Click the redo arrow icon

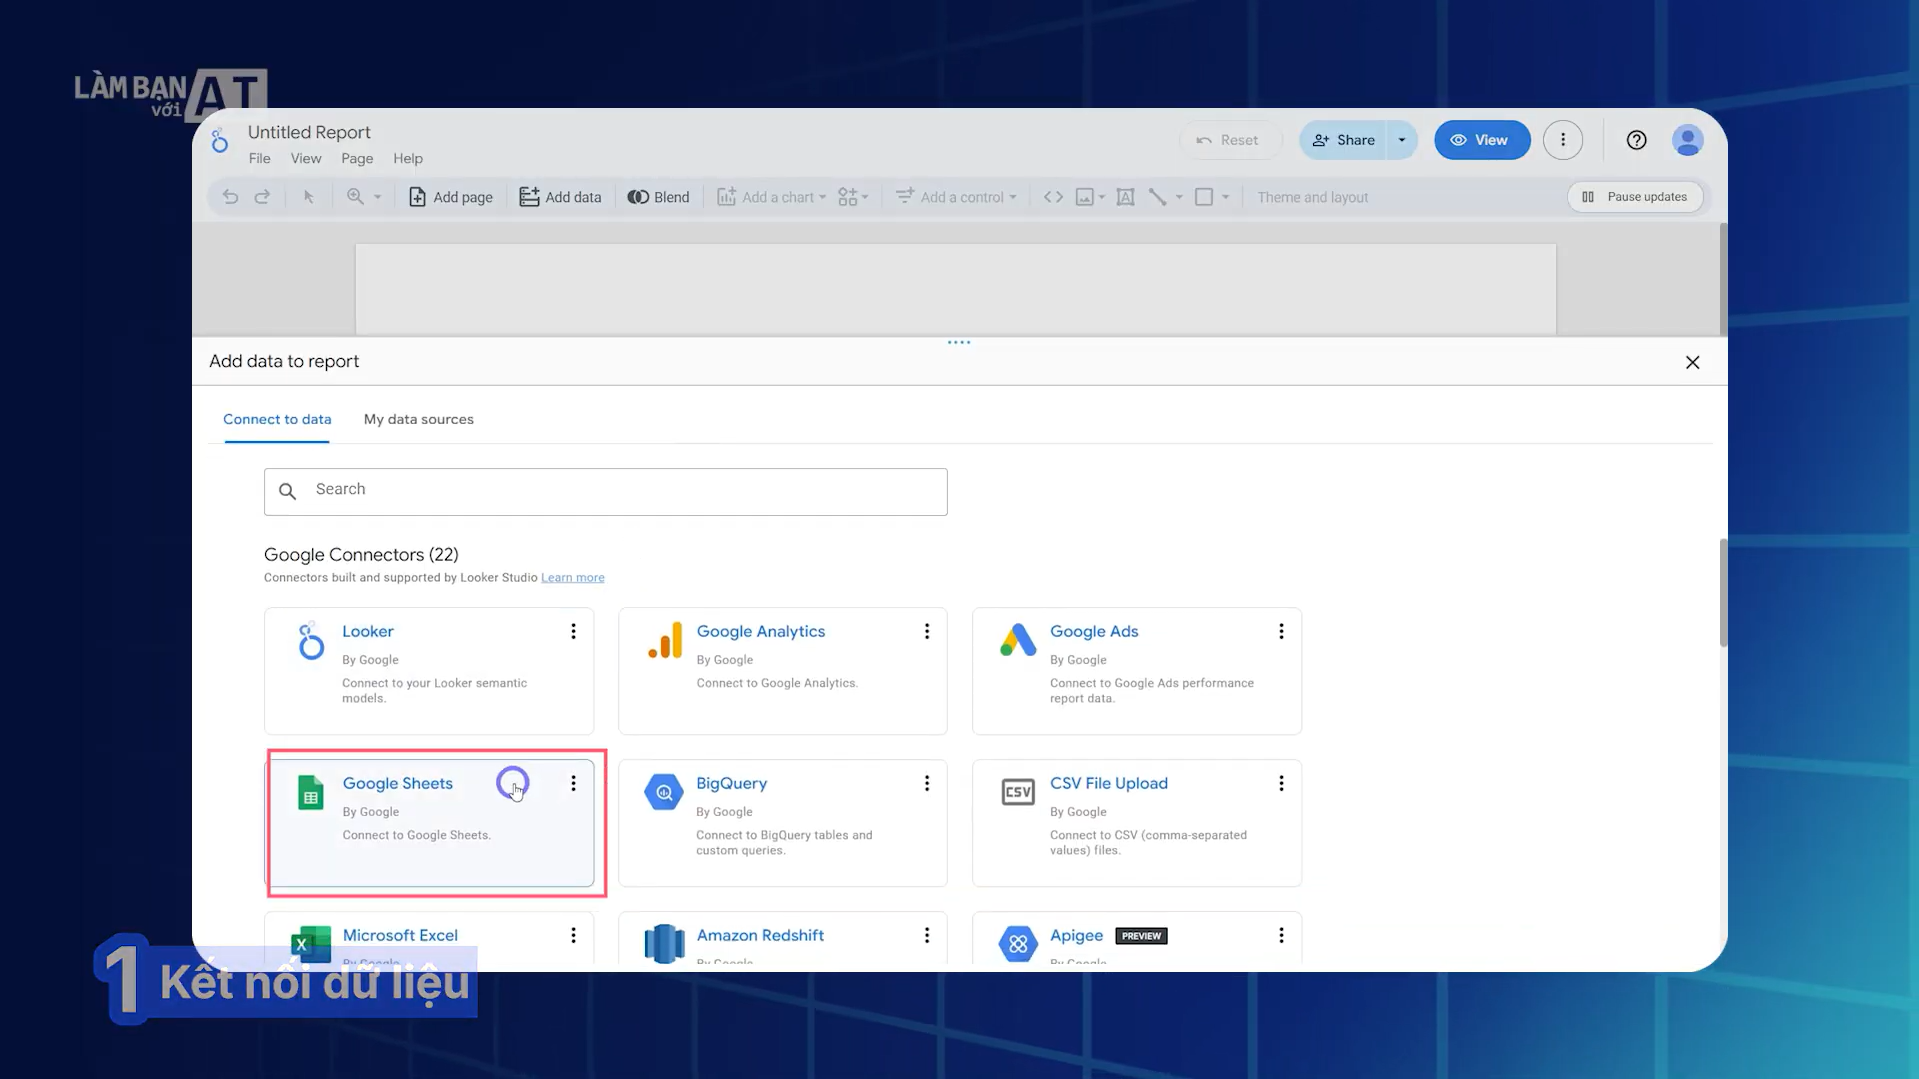tap(262, 197)
